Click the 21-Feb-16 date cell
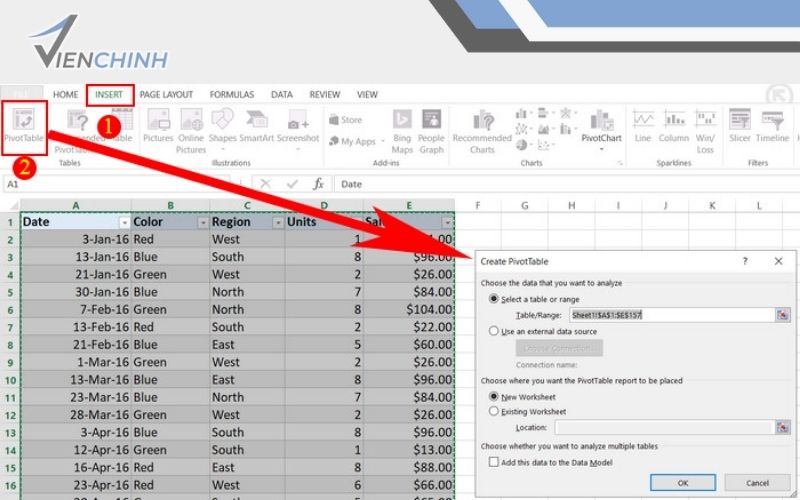 coord(76,344)
